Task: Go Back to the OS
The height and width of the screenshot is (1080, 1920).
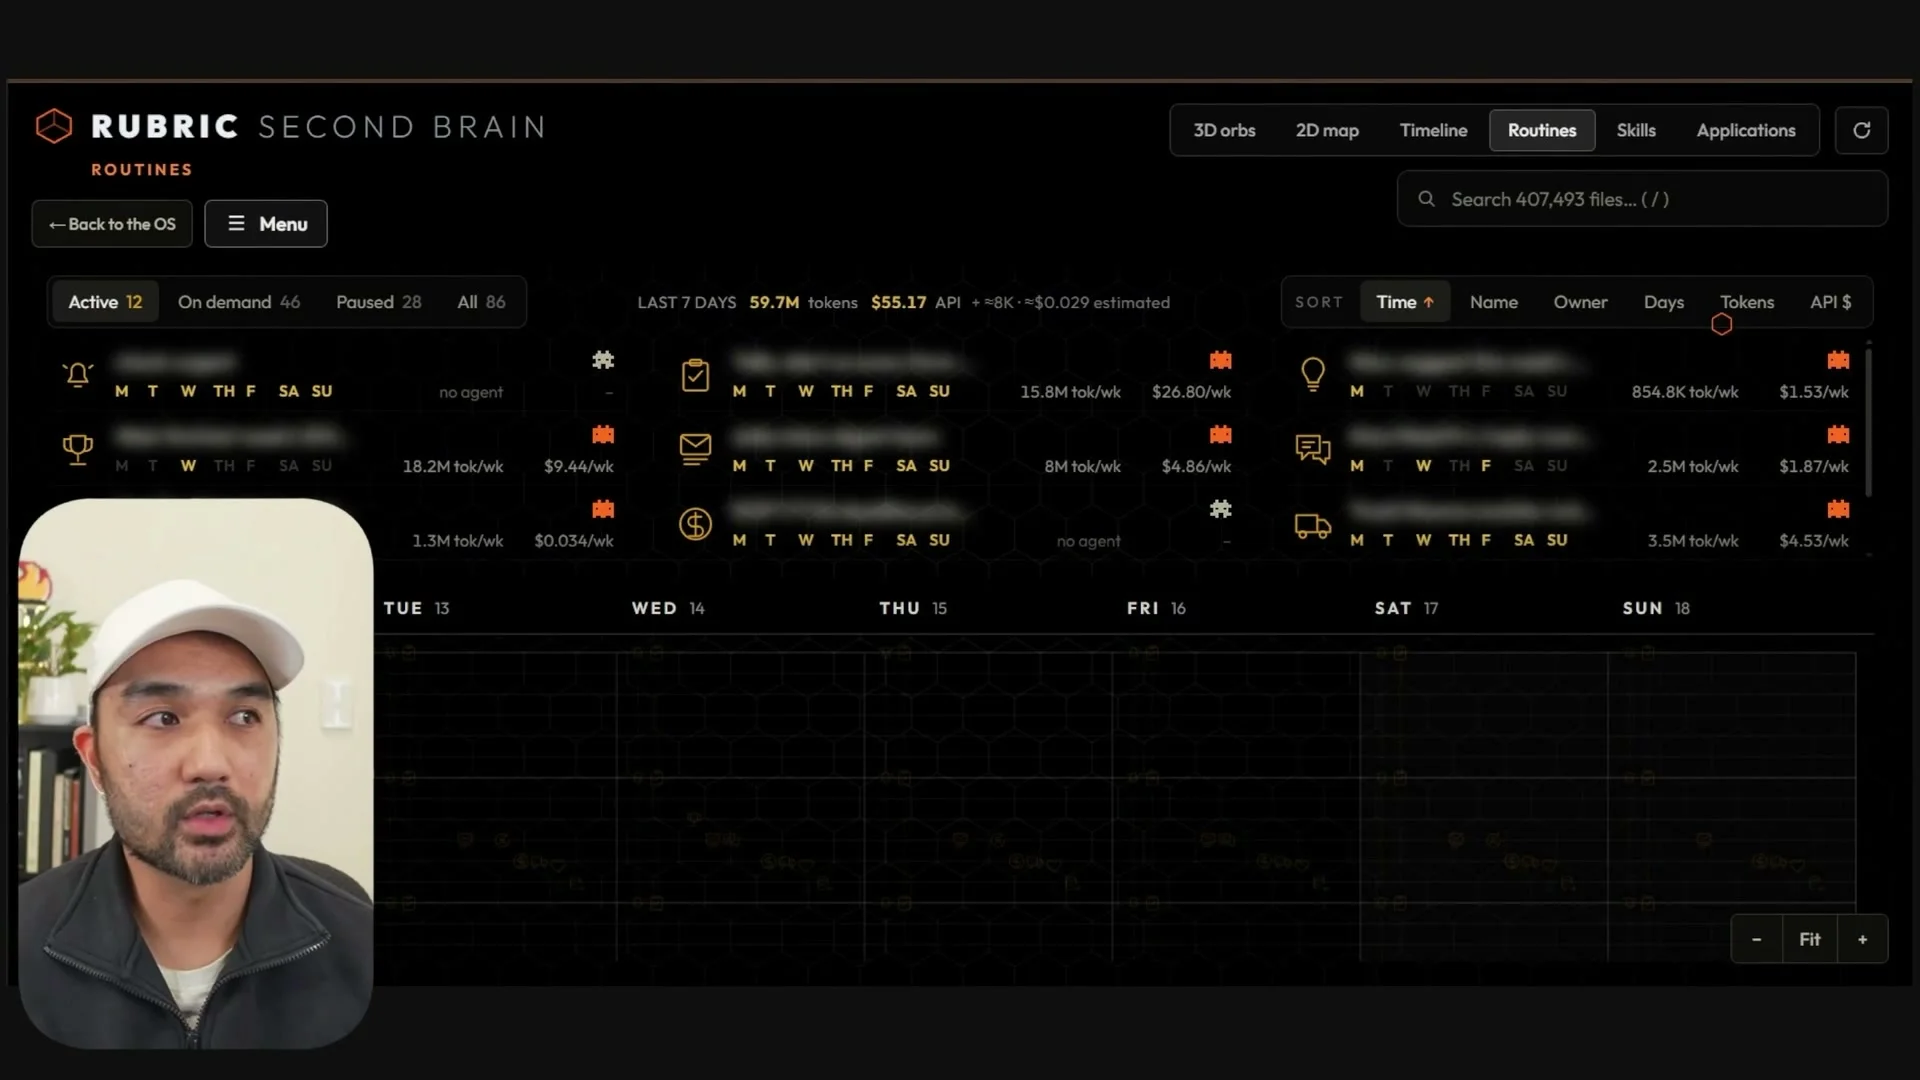Action: tap(112, 224)
